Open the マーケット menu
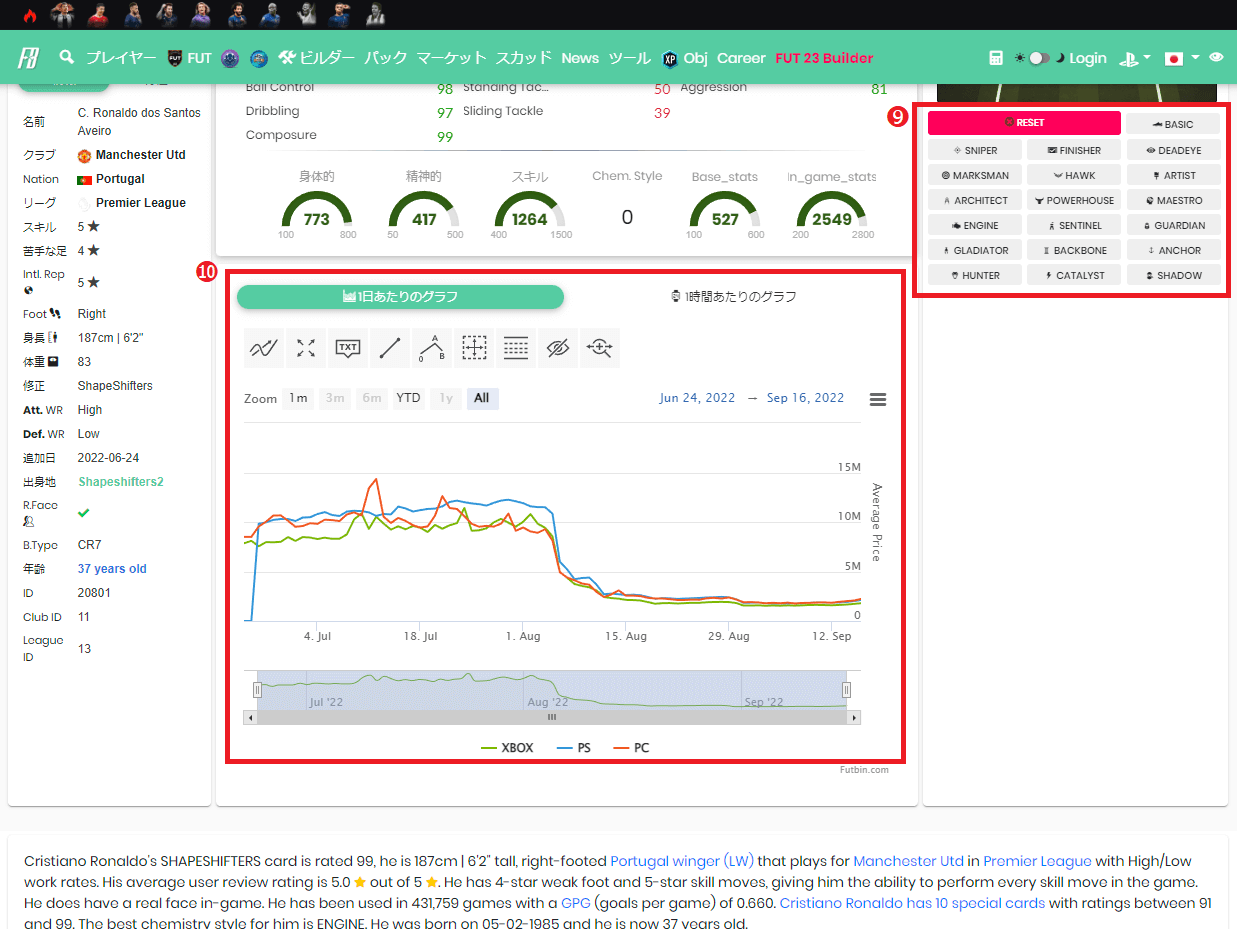Viewport: 1237px width, 929px height. click(452, 58)
